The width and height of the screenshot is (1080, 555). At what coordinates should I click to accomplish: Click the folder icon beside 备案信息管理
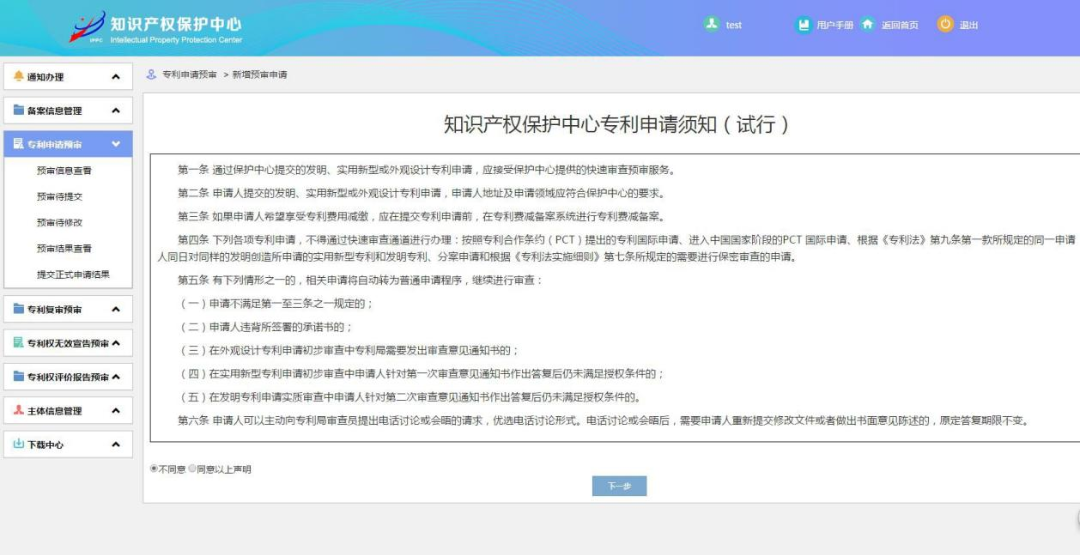tap(18, 110)
